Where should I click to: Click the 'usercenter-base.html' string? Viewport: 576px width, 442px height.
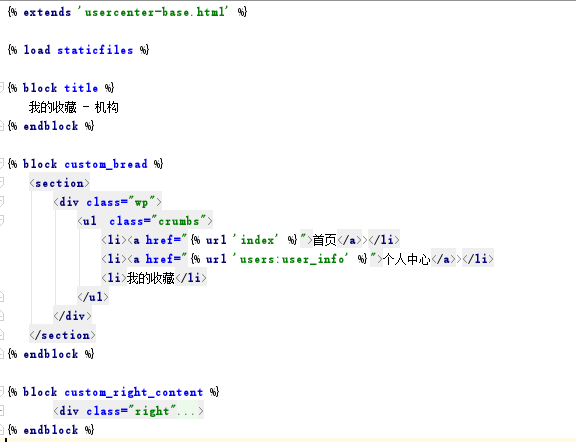153,12
